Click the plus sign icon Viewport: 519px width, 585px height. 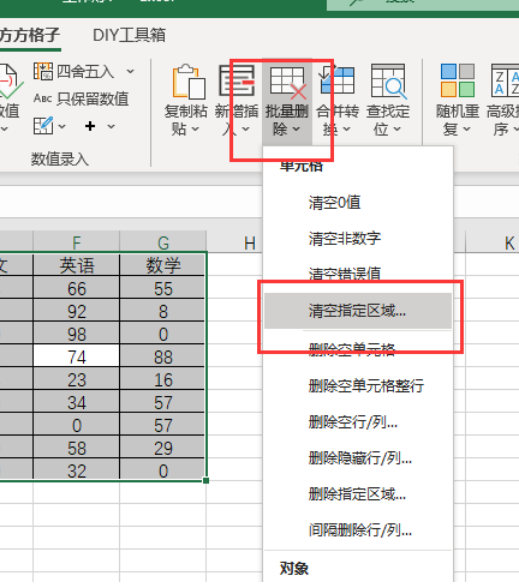tap(90, 126)
